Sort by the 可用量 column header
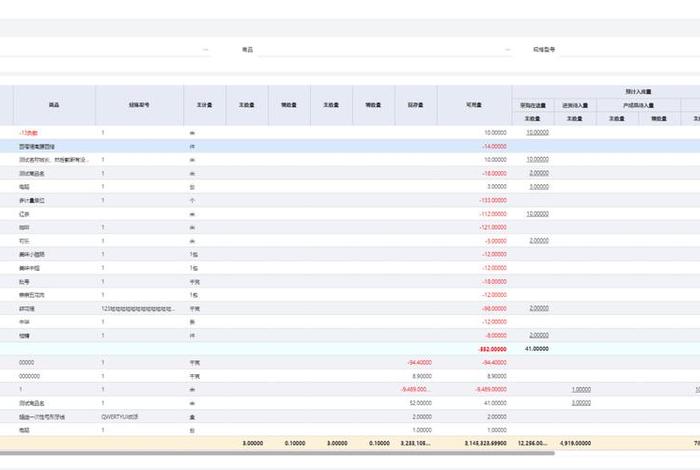The image size is (700, 470). (x=474, y=104)
